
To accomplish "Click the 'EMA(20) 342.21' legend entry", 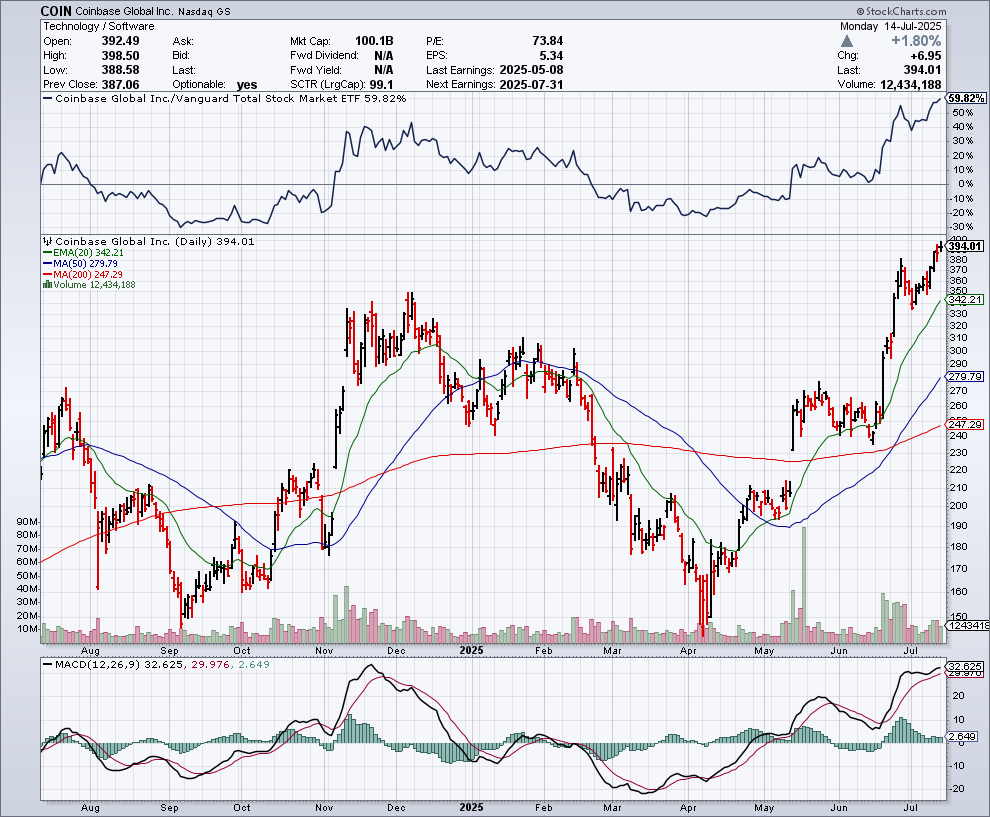I will pyautogui.click(x=88, y=253).
